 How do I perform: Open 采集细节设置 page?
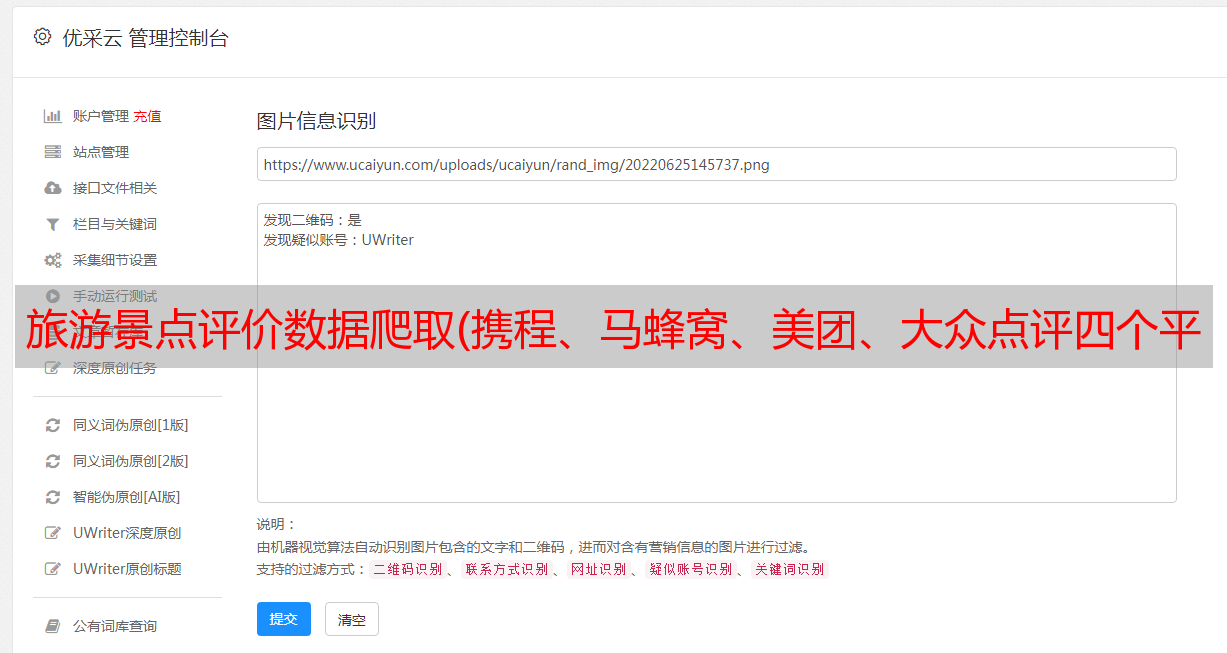115,260
